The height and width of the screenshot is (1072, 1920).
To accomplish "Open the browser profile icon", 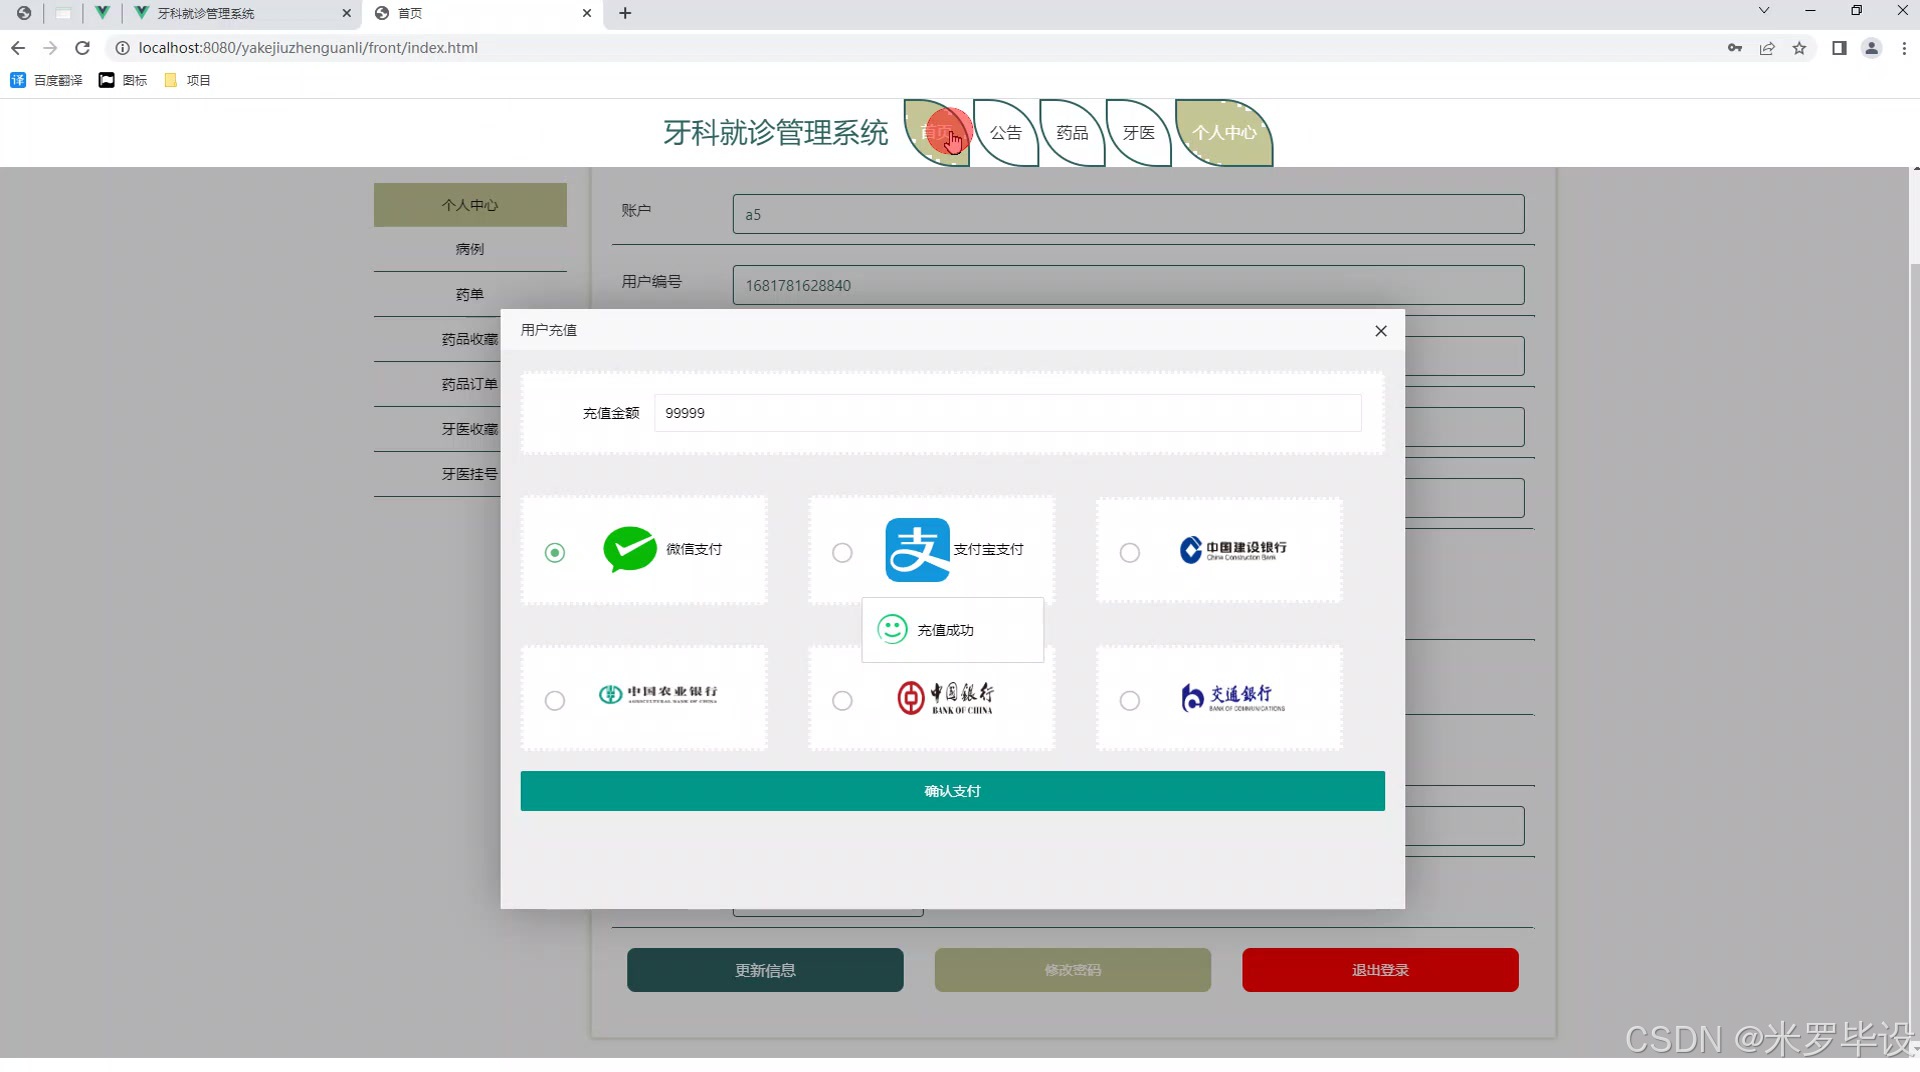I will tap(1871, 48).
